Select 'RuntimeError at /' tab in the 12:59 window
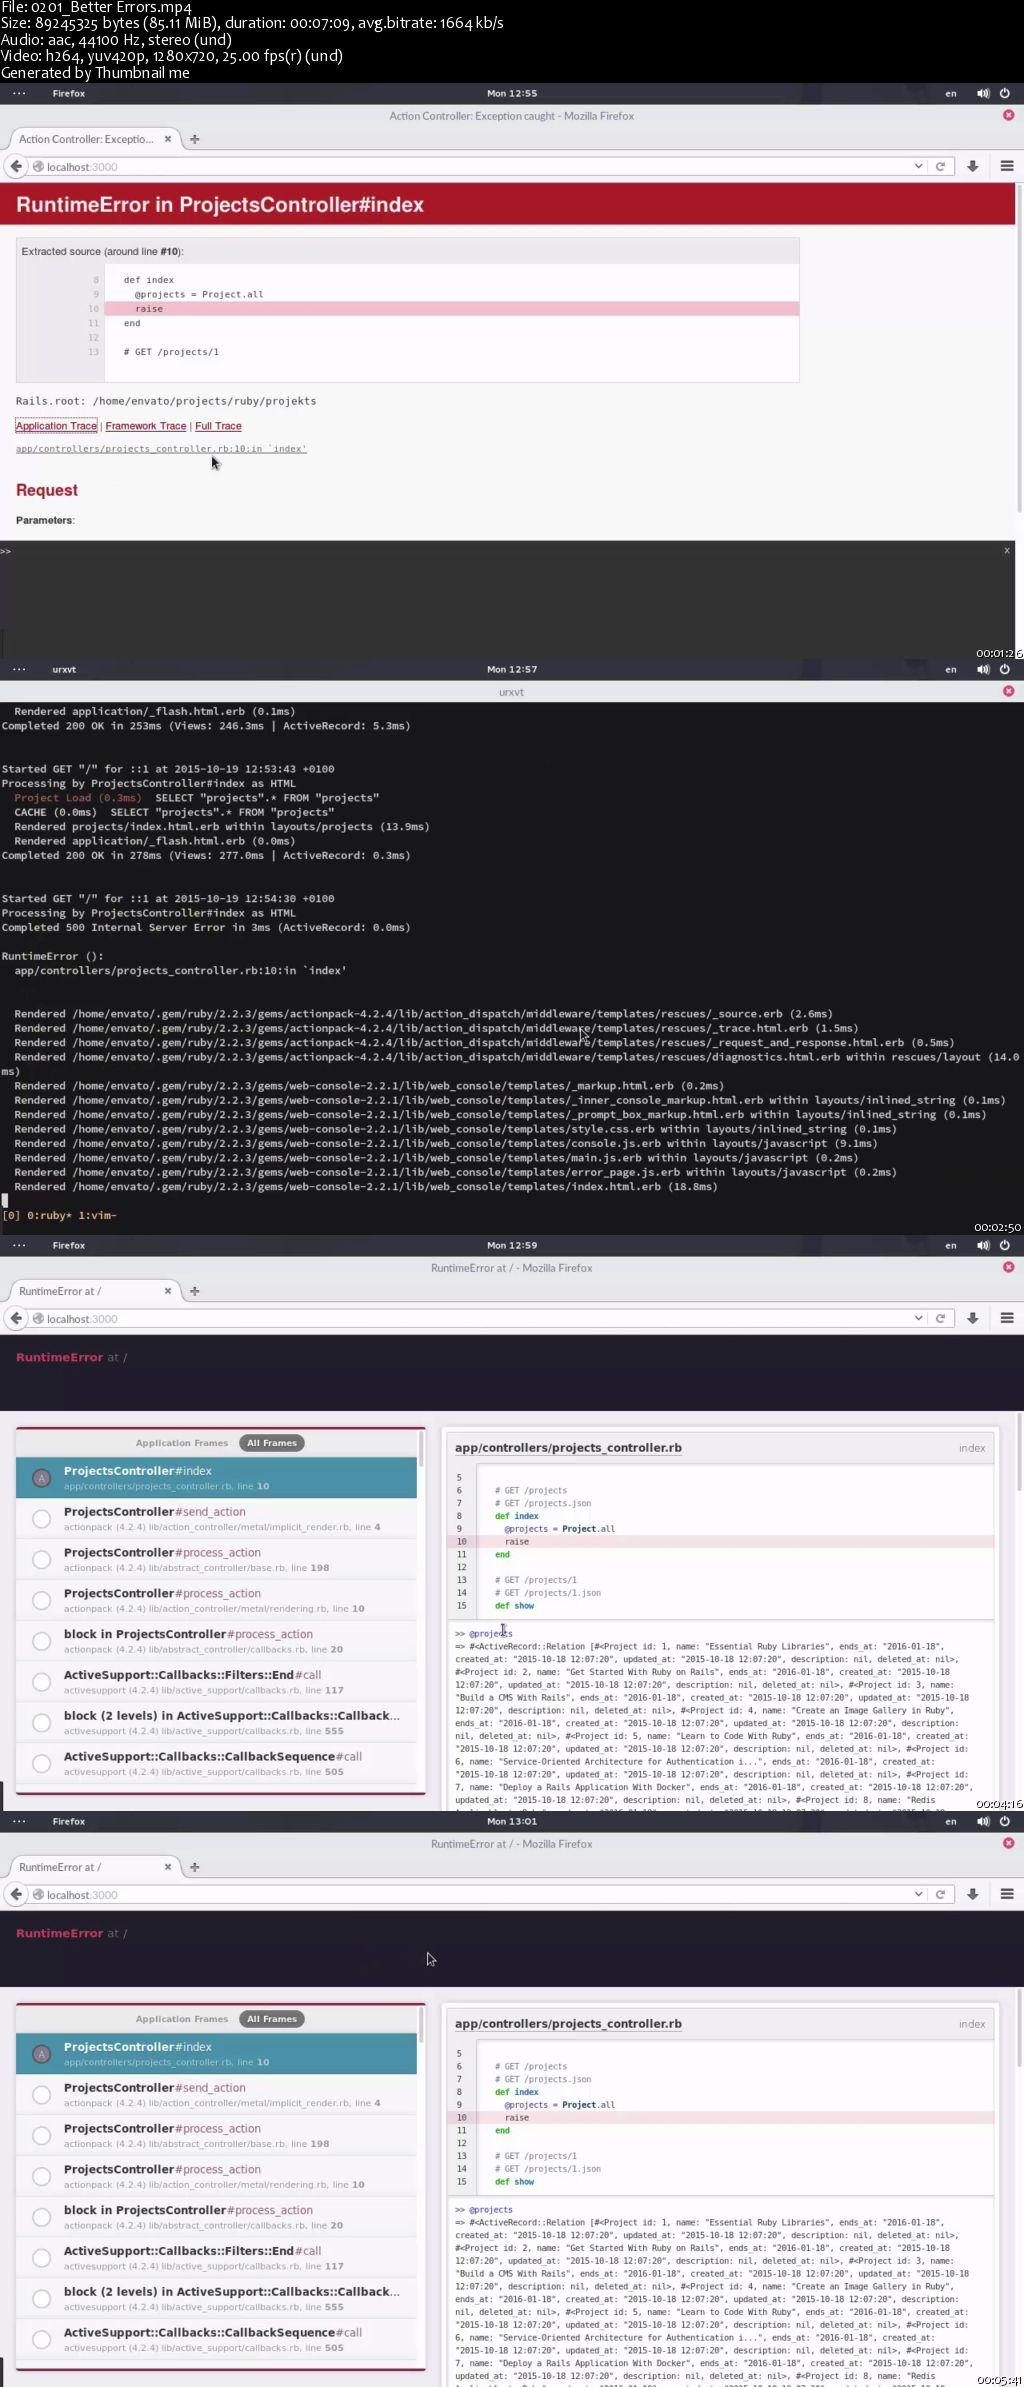This screenshot has width=1024, height=2387. [93, 1291]
